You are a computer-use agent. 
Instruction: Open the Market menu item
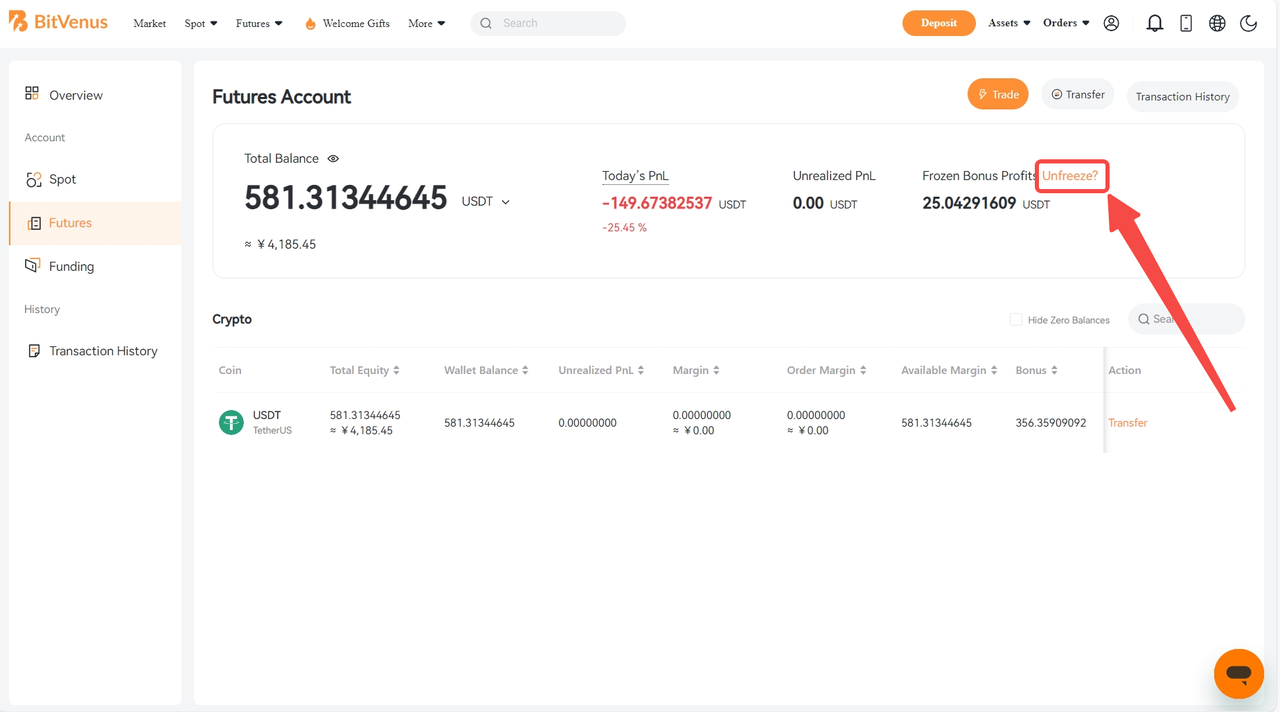[150, 23]
